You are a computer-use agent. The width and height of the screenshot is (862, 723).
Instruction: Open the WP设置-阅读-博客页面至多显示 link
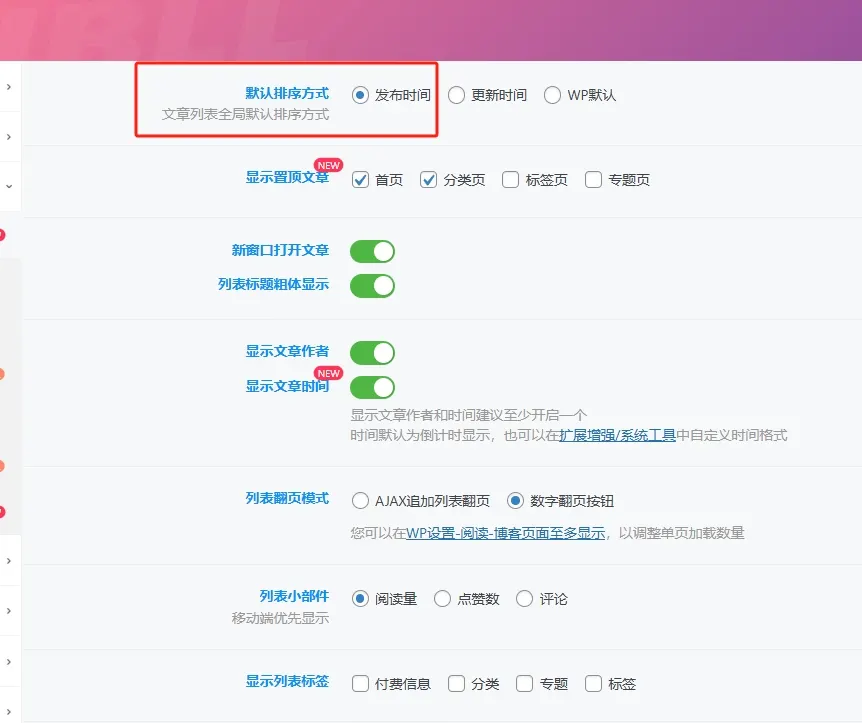coord(506,533)
